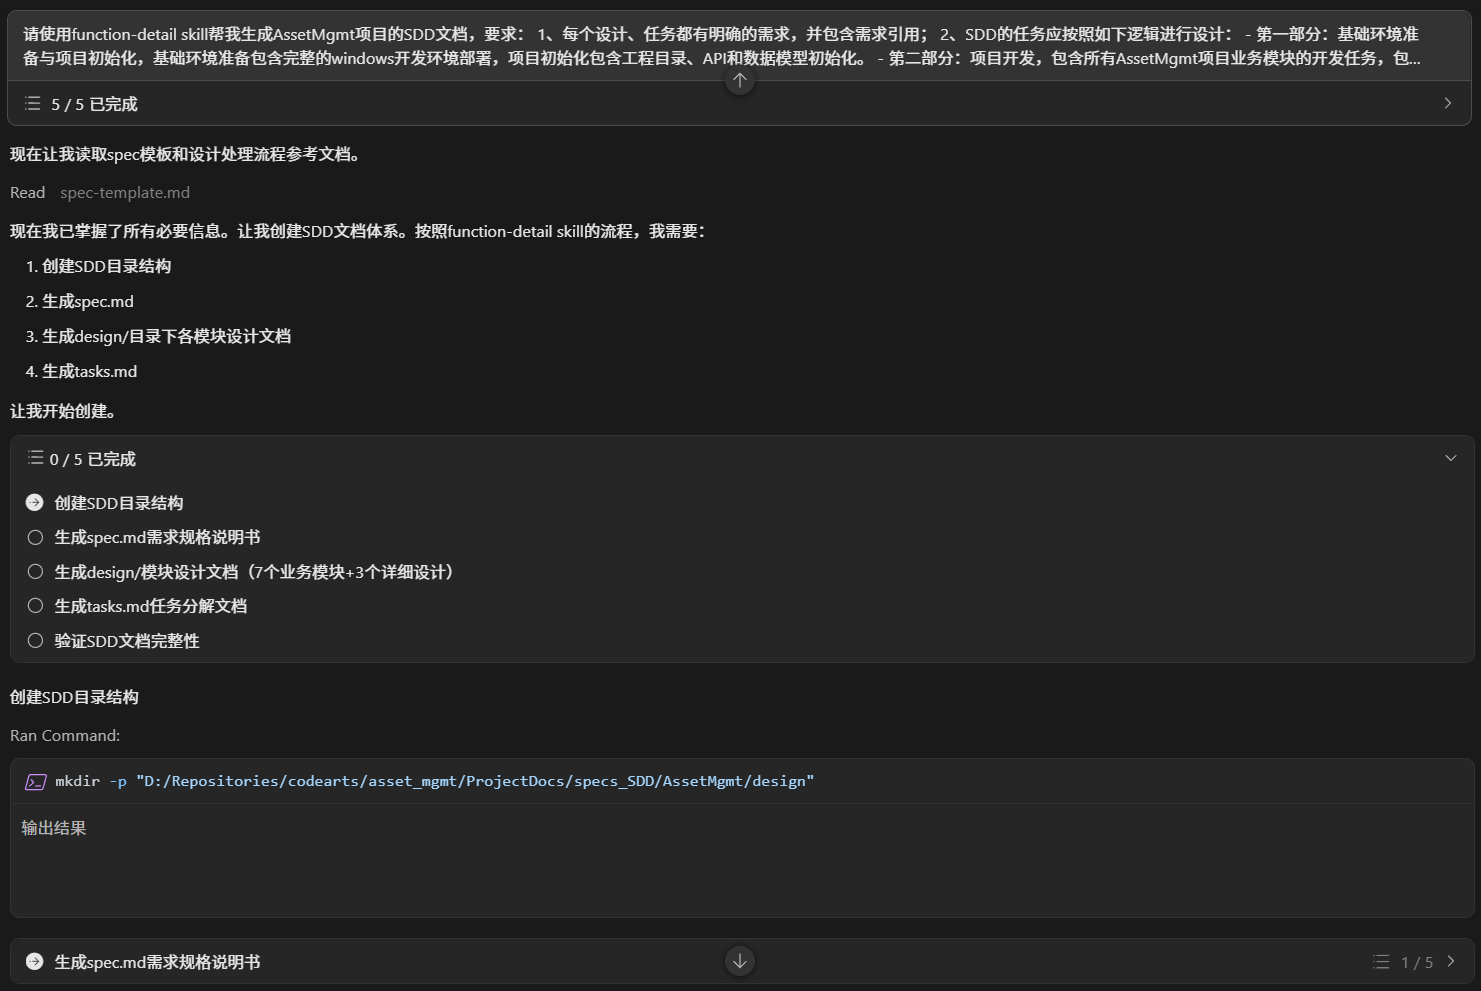Screen dimensions: 1481x991
Task: Toggle the 生成design/模块设计文档 task circle
Action: pyautogui.click(x=35, y=572)
